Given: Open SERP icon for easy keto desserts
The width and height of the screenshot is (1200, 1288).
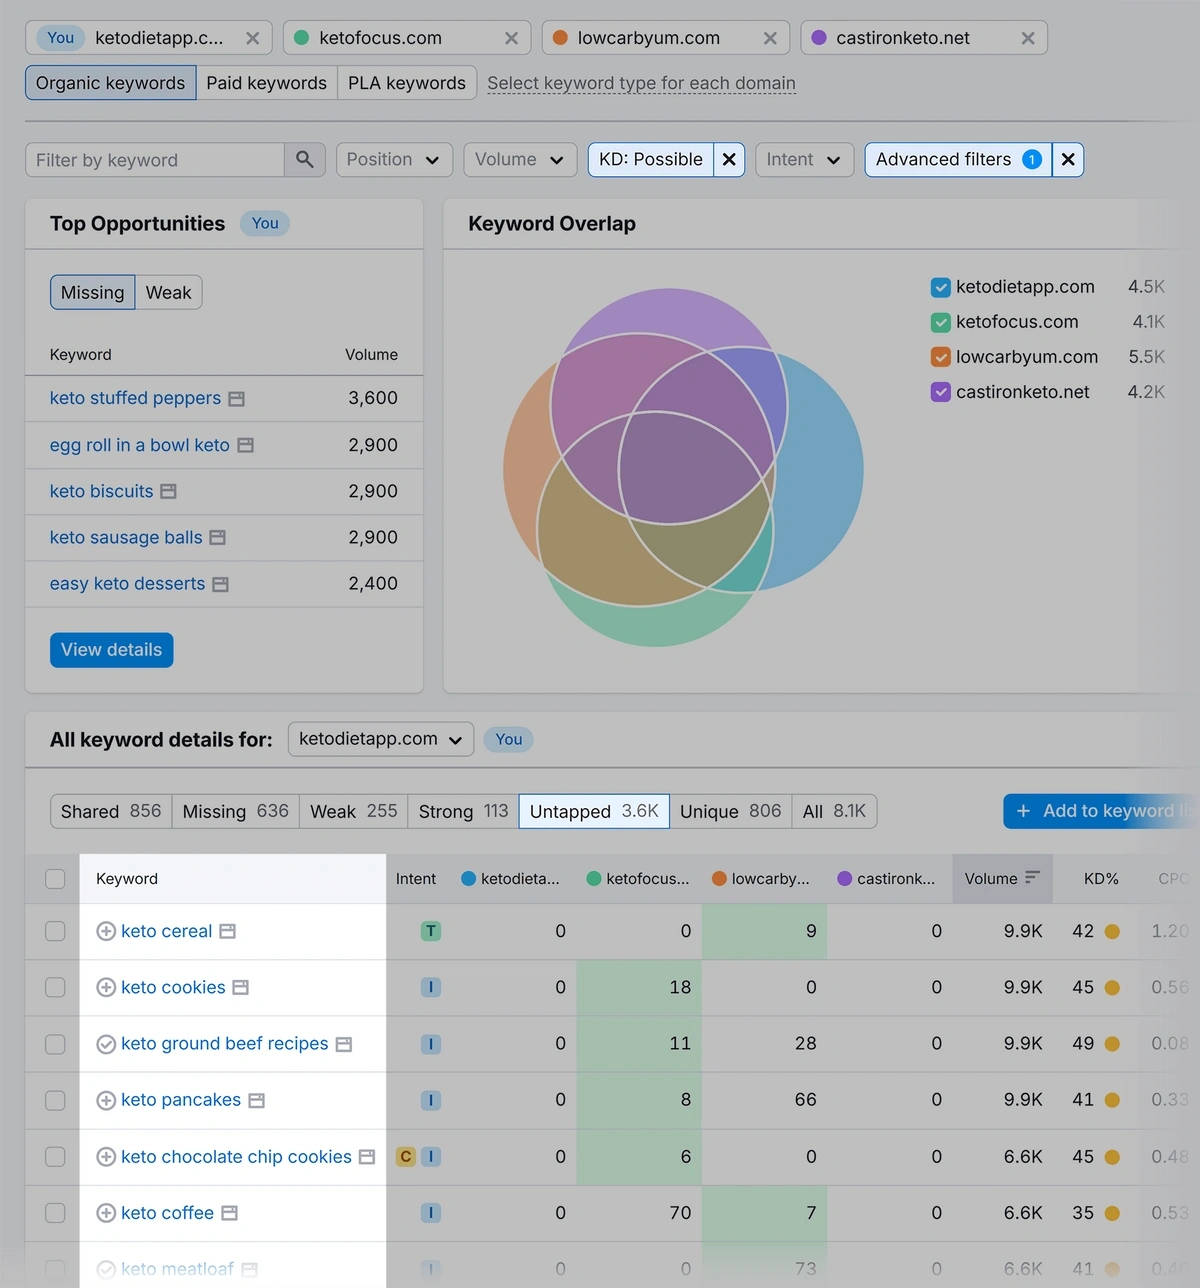Looking at the screenshot, I should point(221,584).
